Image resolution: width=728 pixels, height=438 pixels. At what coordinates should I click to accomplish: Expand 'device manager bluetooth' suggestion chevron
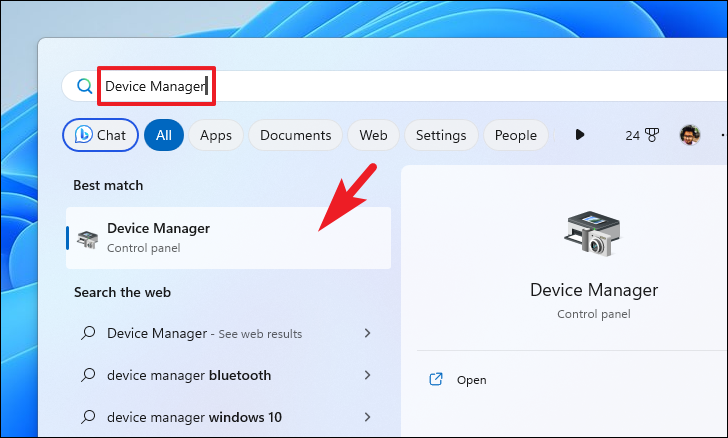pos(367,375)
